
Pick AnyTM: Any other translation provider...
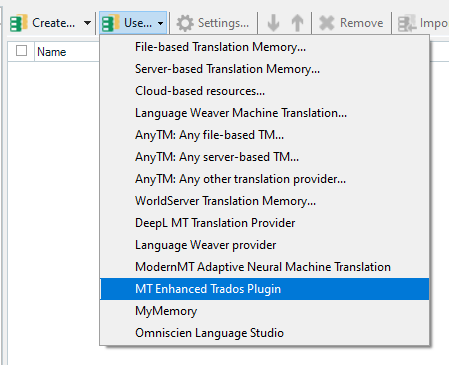click(265, 179)
